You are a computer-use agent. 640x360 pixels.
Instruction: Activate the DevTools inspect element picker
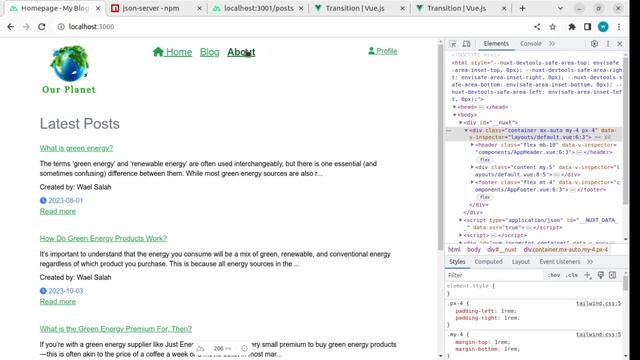coord(453,44)
